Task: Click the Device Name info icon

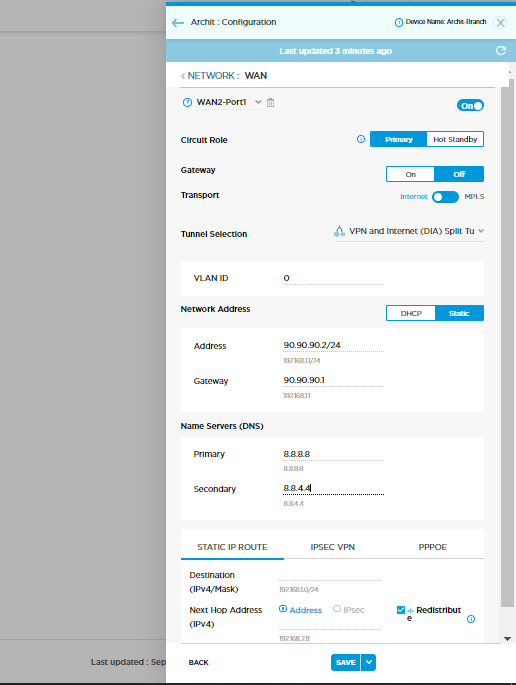Action: coord(398,22)
